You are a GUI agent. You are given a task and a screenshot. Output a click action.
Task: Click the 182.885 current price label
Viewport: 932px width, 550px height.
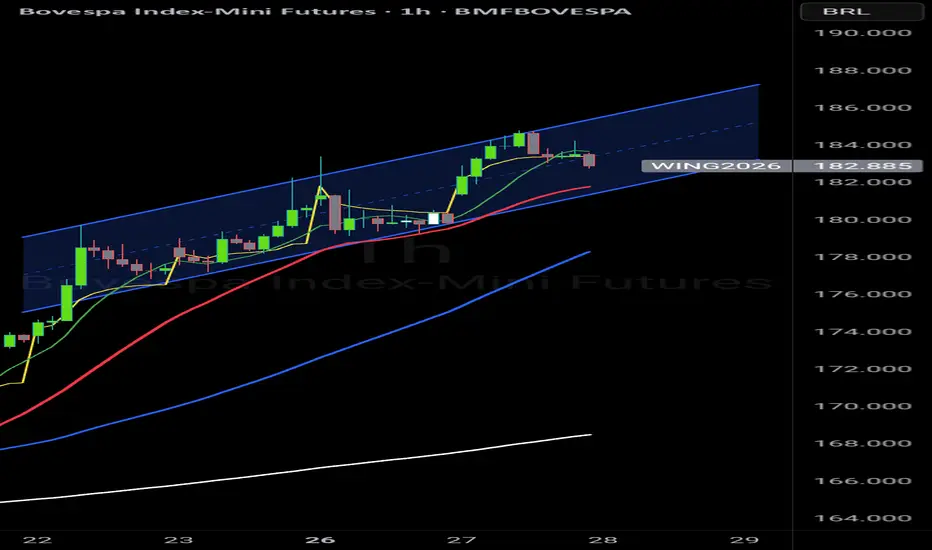pyautogui.click(x=861, y=166)
